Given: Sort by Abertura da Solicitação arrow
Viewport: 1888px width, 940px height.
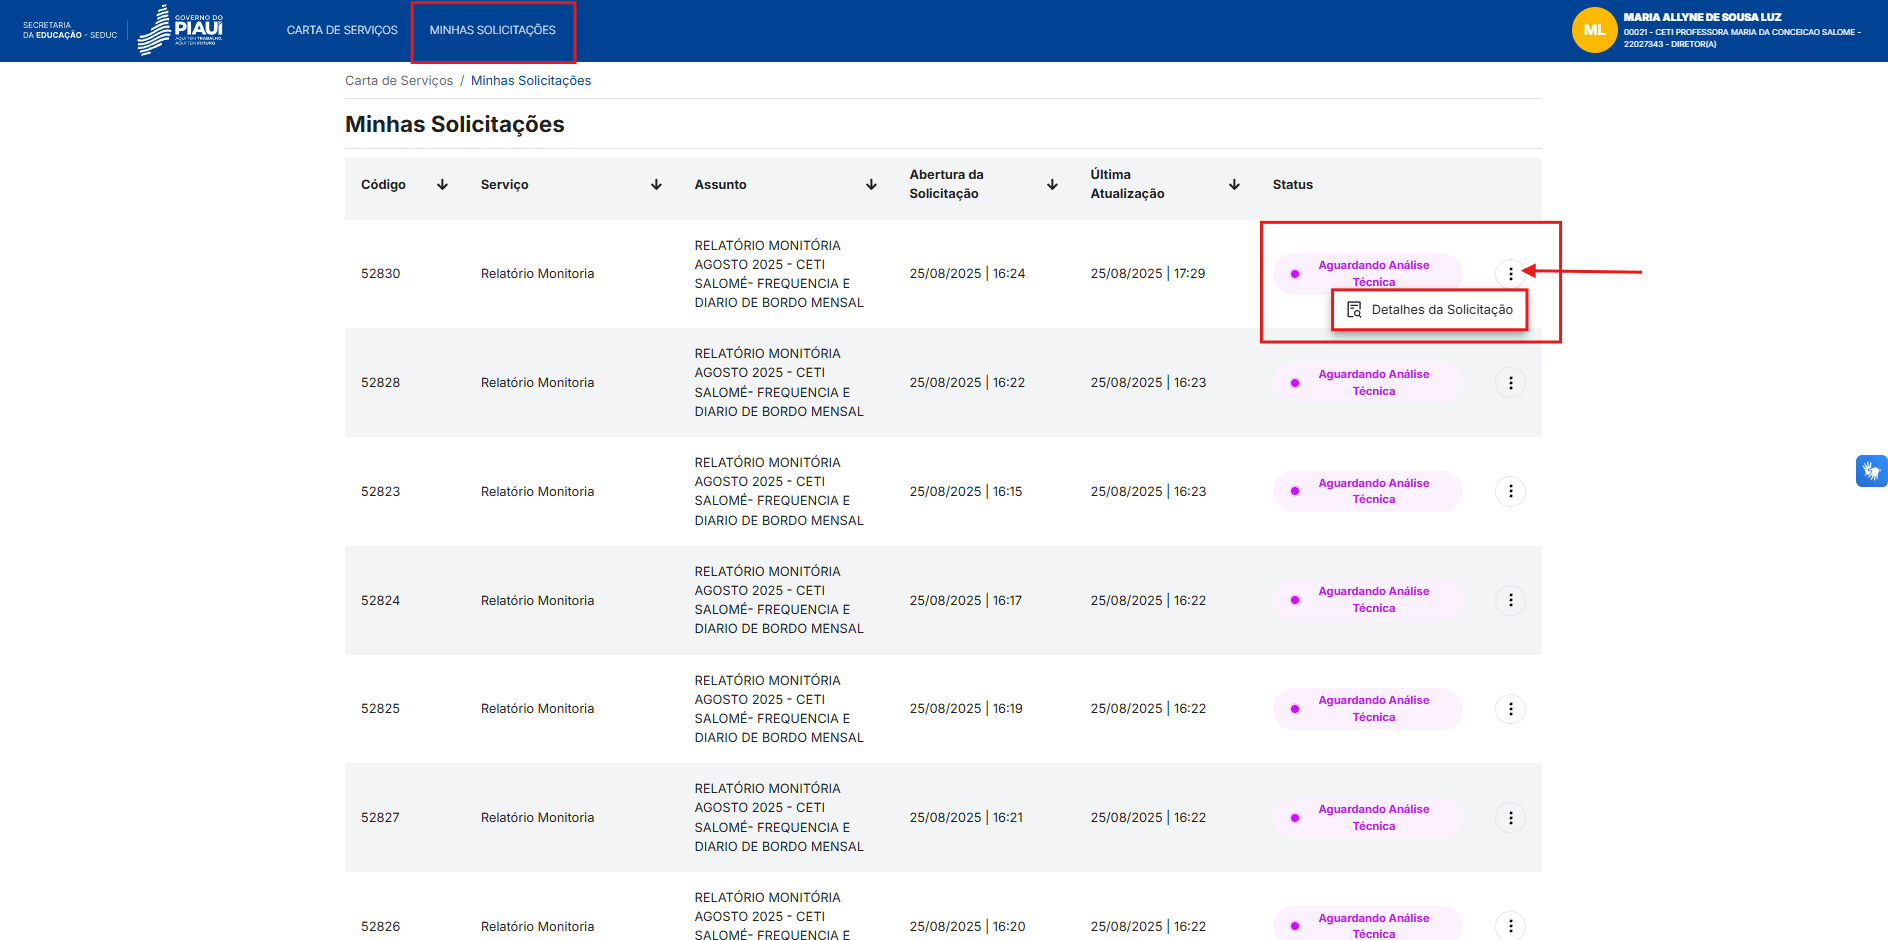Looking at the screenshot, I should (x=1052, y=185).
